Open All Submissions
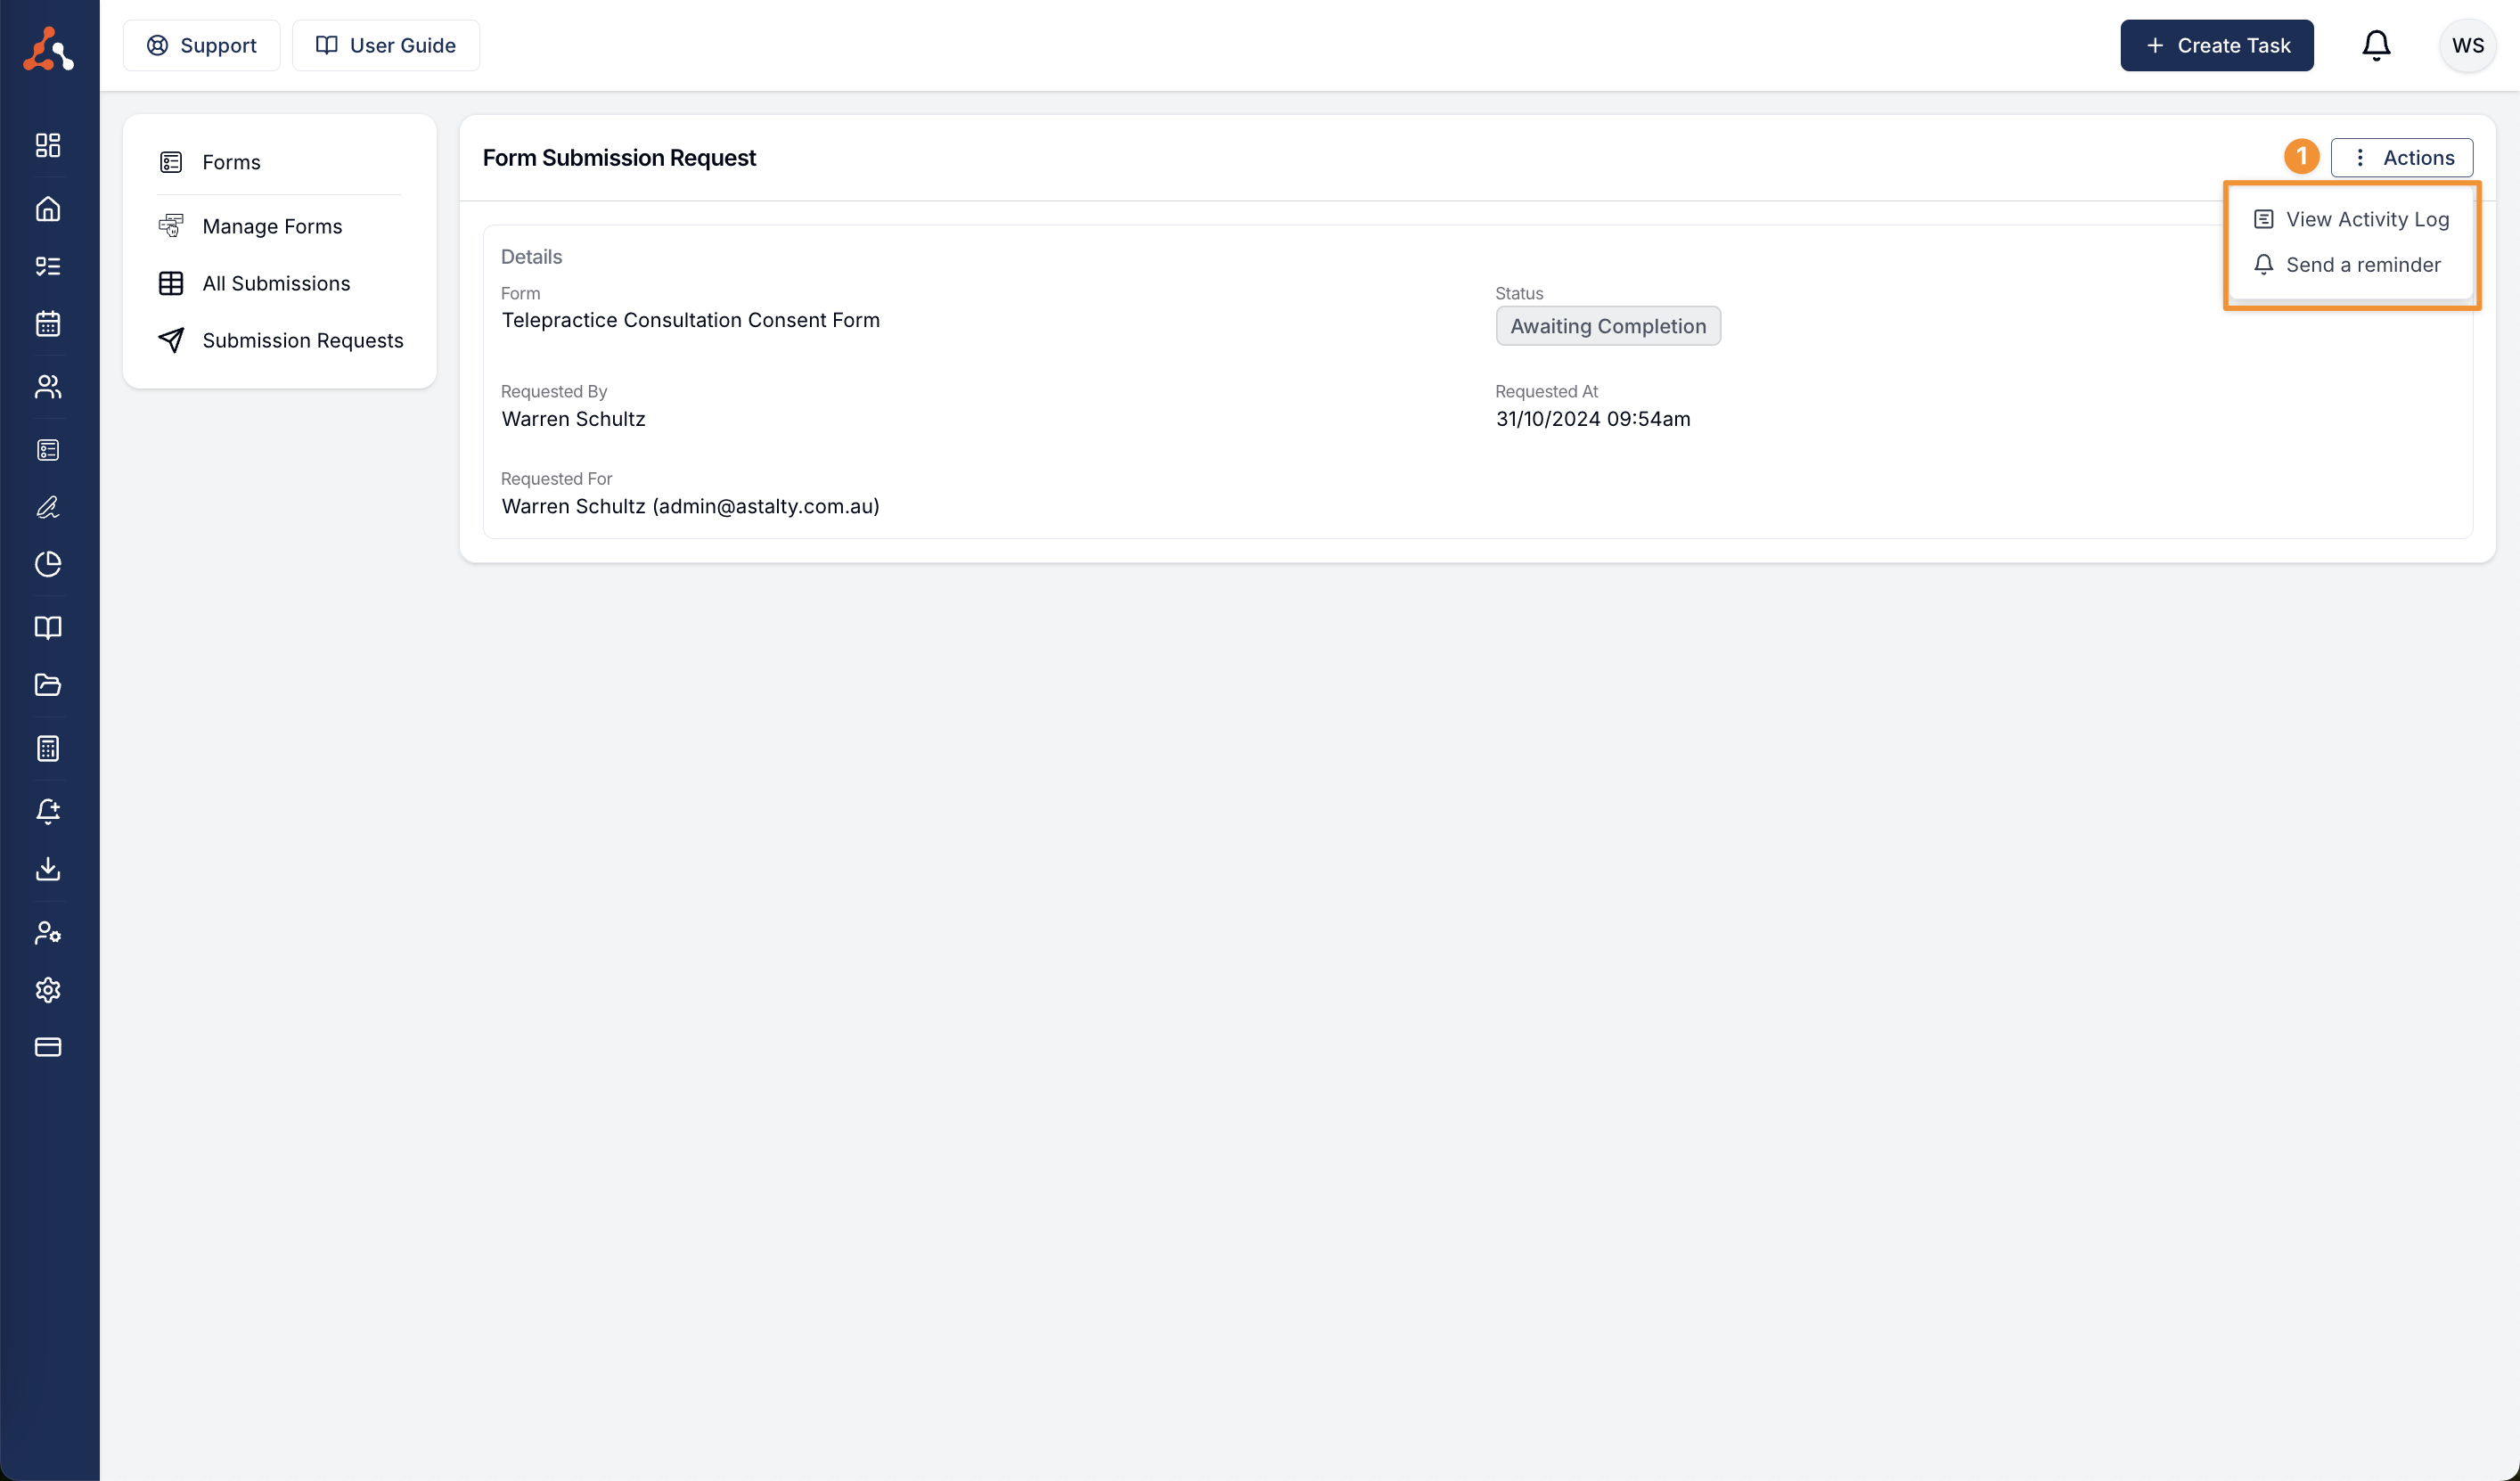The width and height of the screenshot is (2520, 1481). [x=254, y=283]
